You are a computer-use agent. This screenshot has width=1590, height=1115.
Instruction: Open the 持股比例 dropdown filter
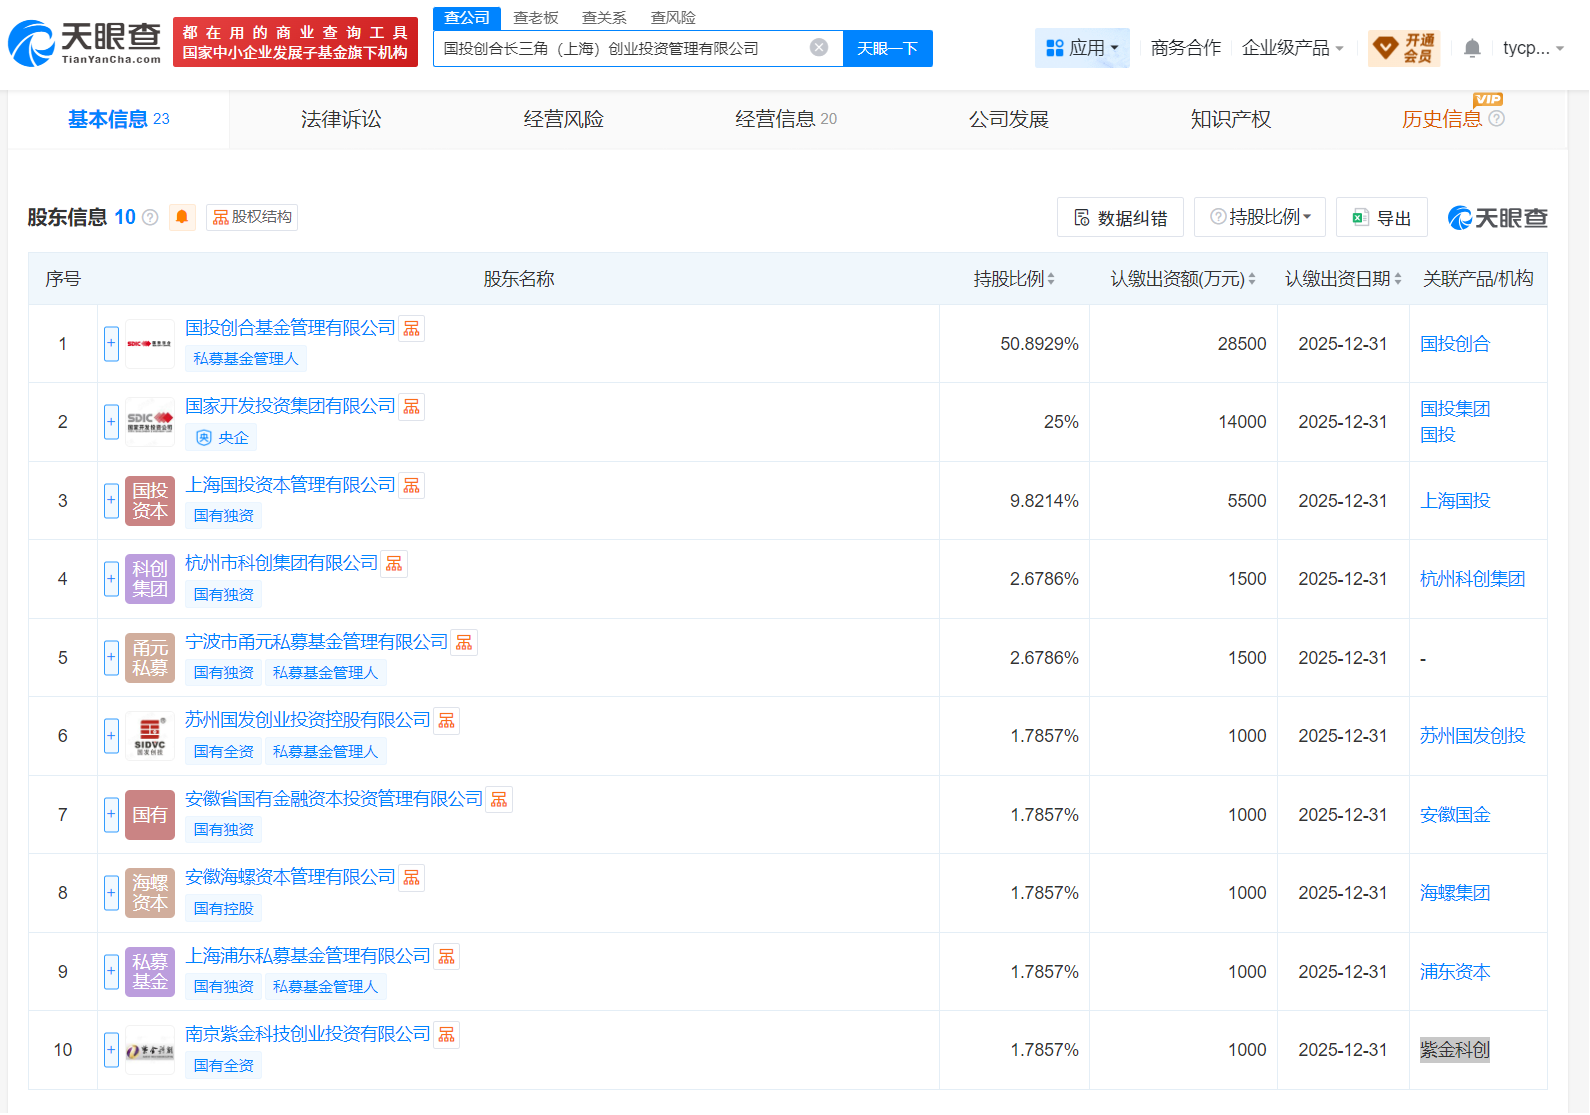pos(1260,217)
